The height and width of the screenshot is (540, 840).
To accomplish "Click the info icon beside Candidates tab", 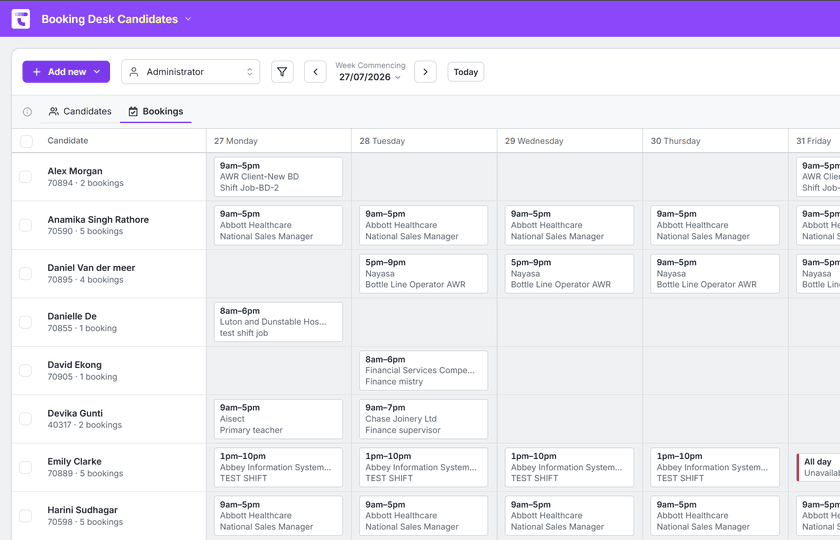I will point(27,111).
